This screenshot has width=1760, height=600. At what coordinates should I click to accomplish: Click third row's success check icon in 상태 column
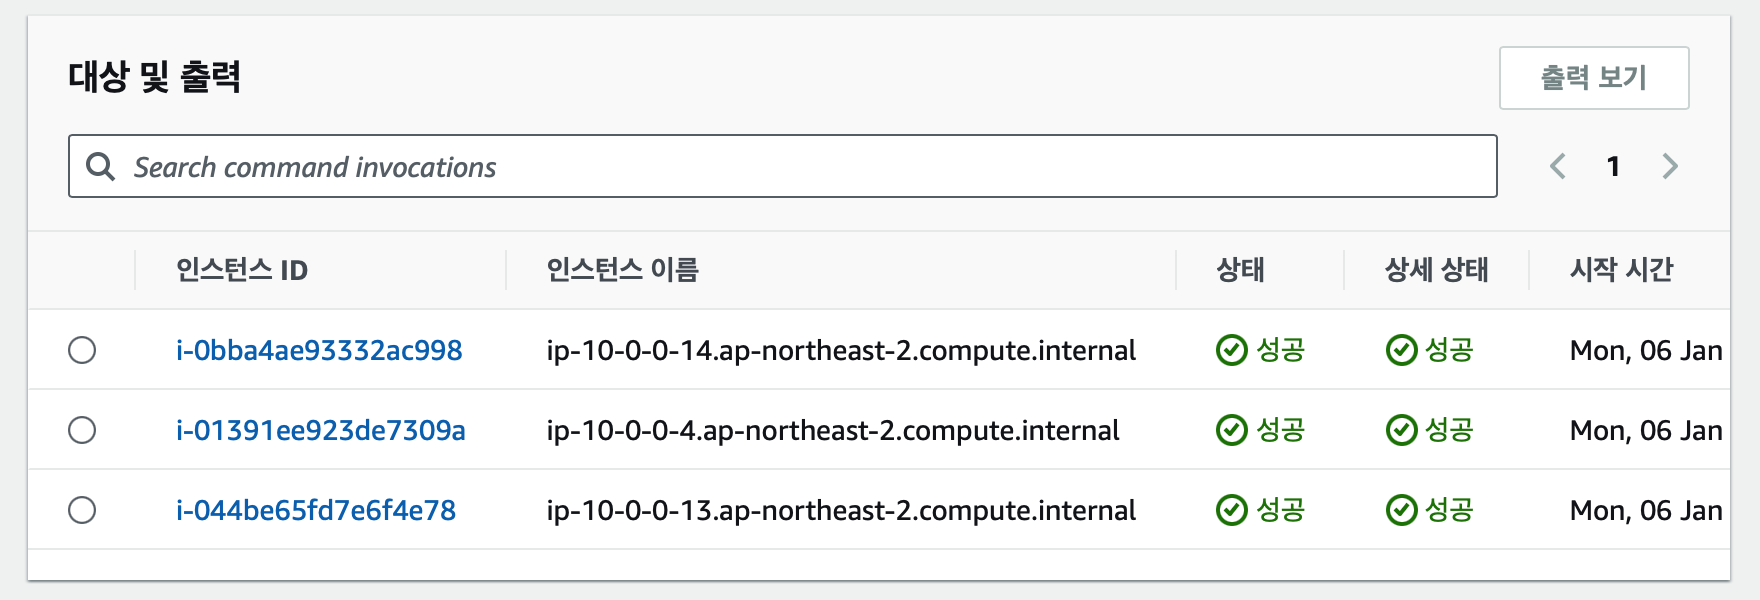(x=1231, y=510)
